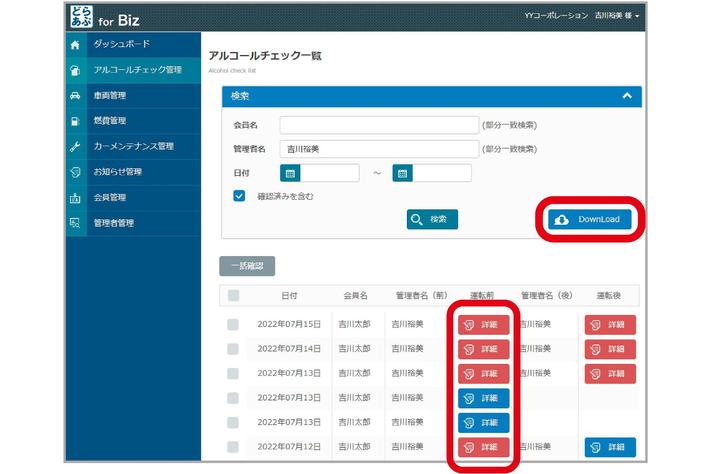Screen dimensions: 710x474
Task: Open ダッシュボード from the sidebar menu
Action: point(121,45)
